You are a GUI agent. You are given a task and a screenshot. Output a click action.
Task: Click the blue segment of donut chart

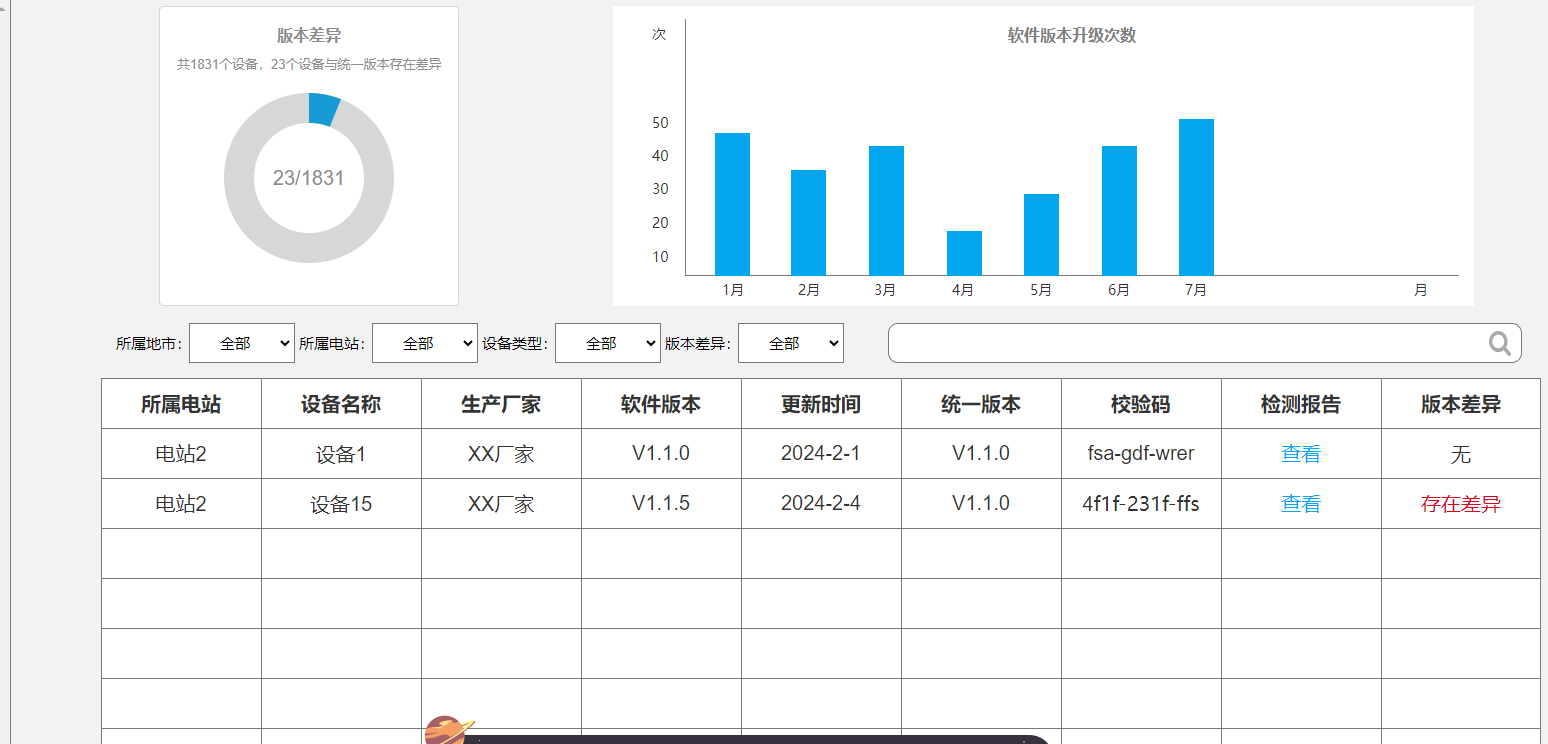[x=323, y=109]
